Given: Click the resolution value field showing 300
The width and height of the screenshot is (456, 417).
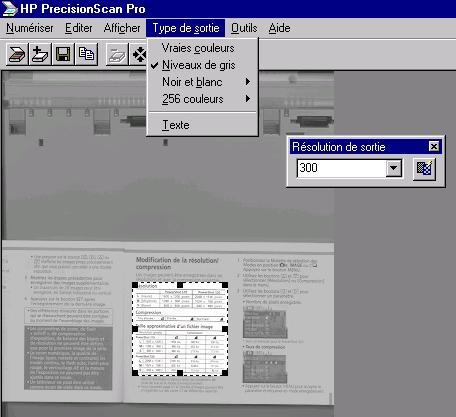Looking at the screenshot, I should 341,168.
